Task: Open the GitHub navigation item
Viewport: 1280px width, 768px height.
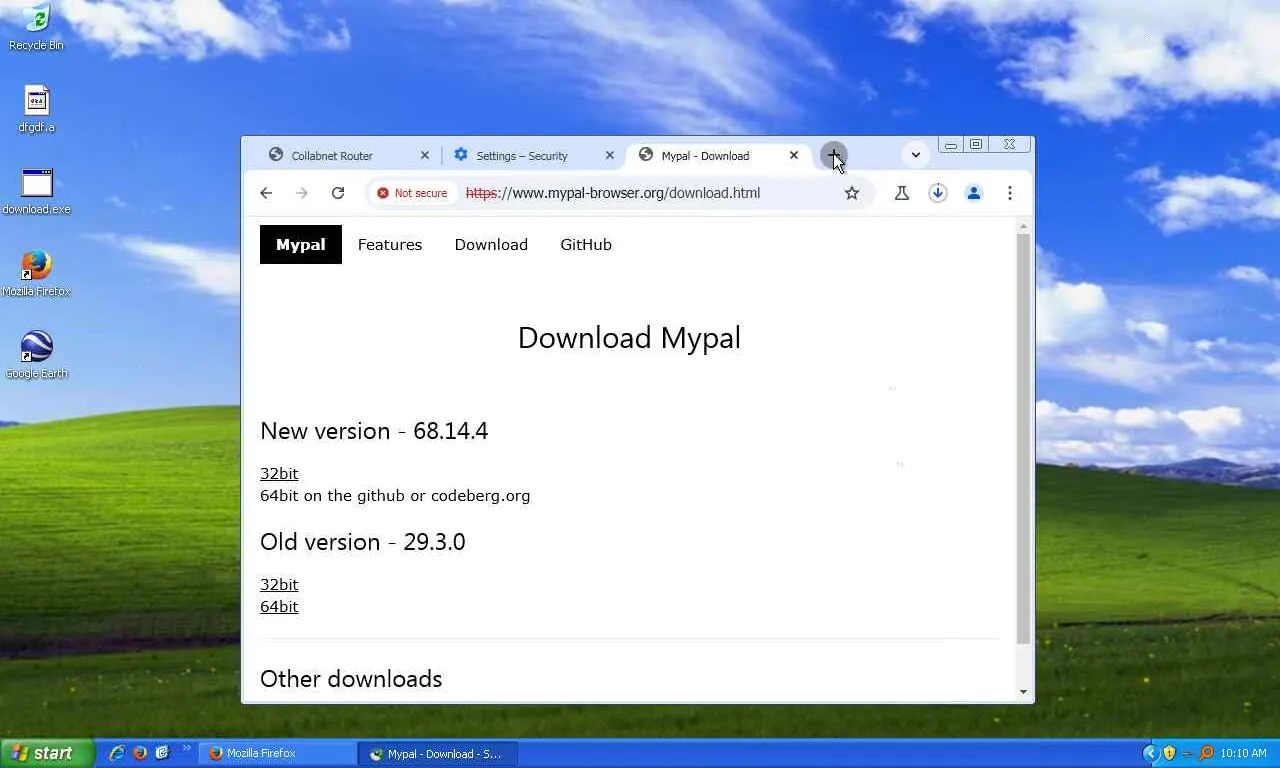Action: coord(586,244)
